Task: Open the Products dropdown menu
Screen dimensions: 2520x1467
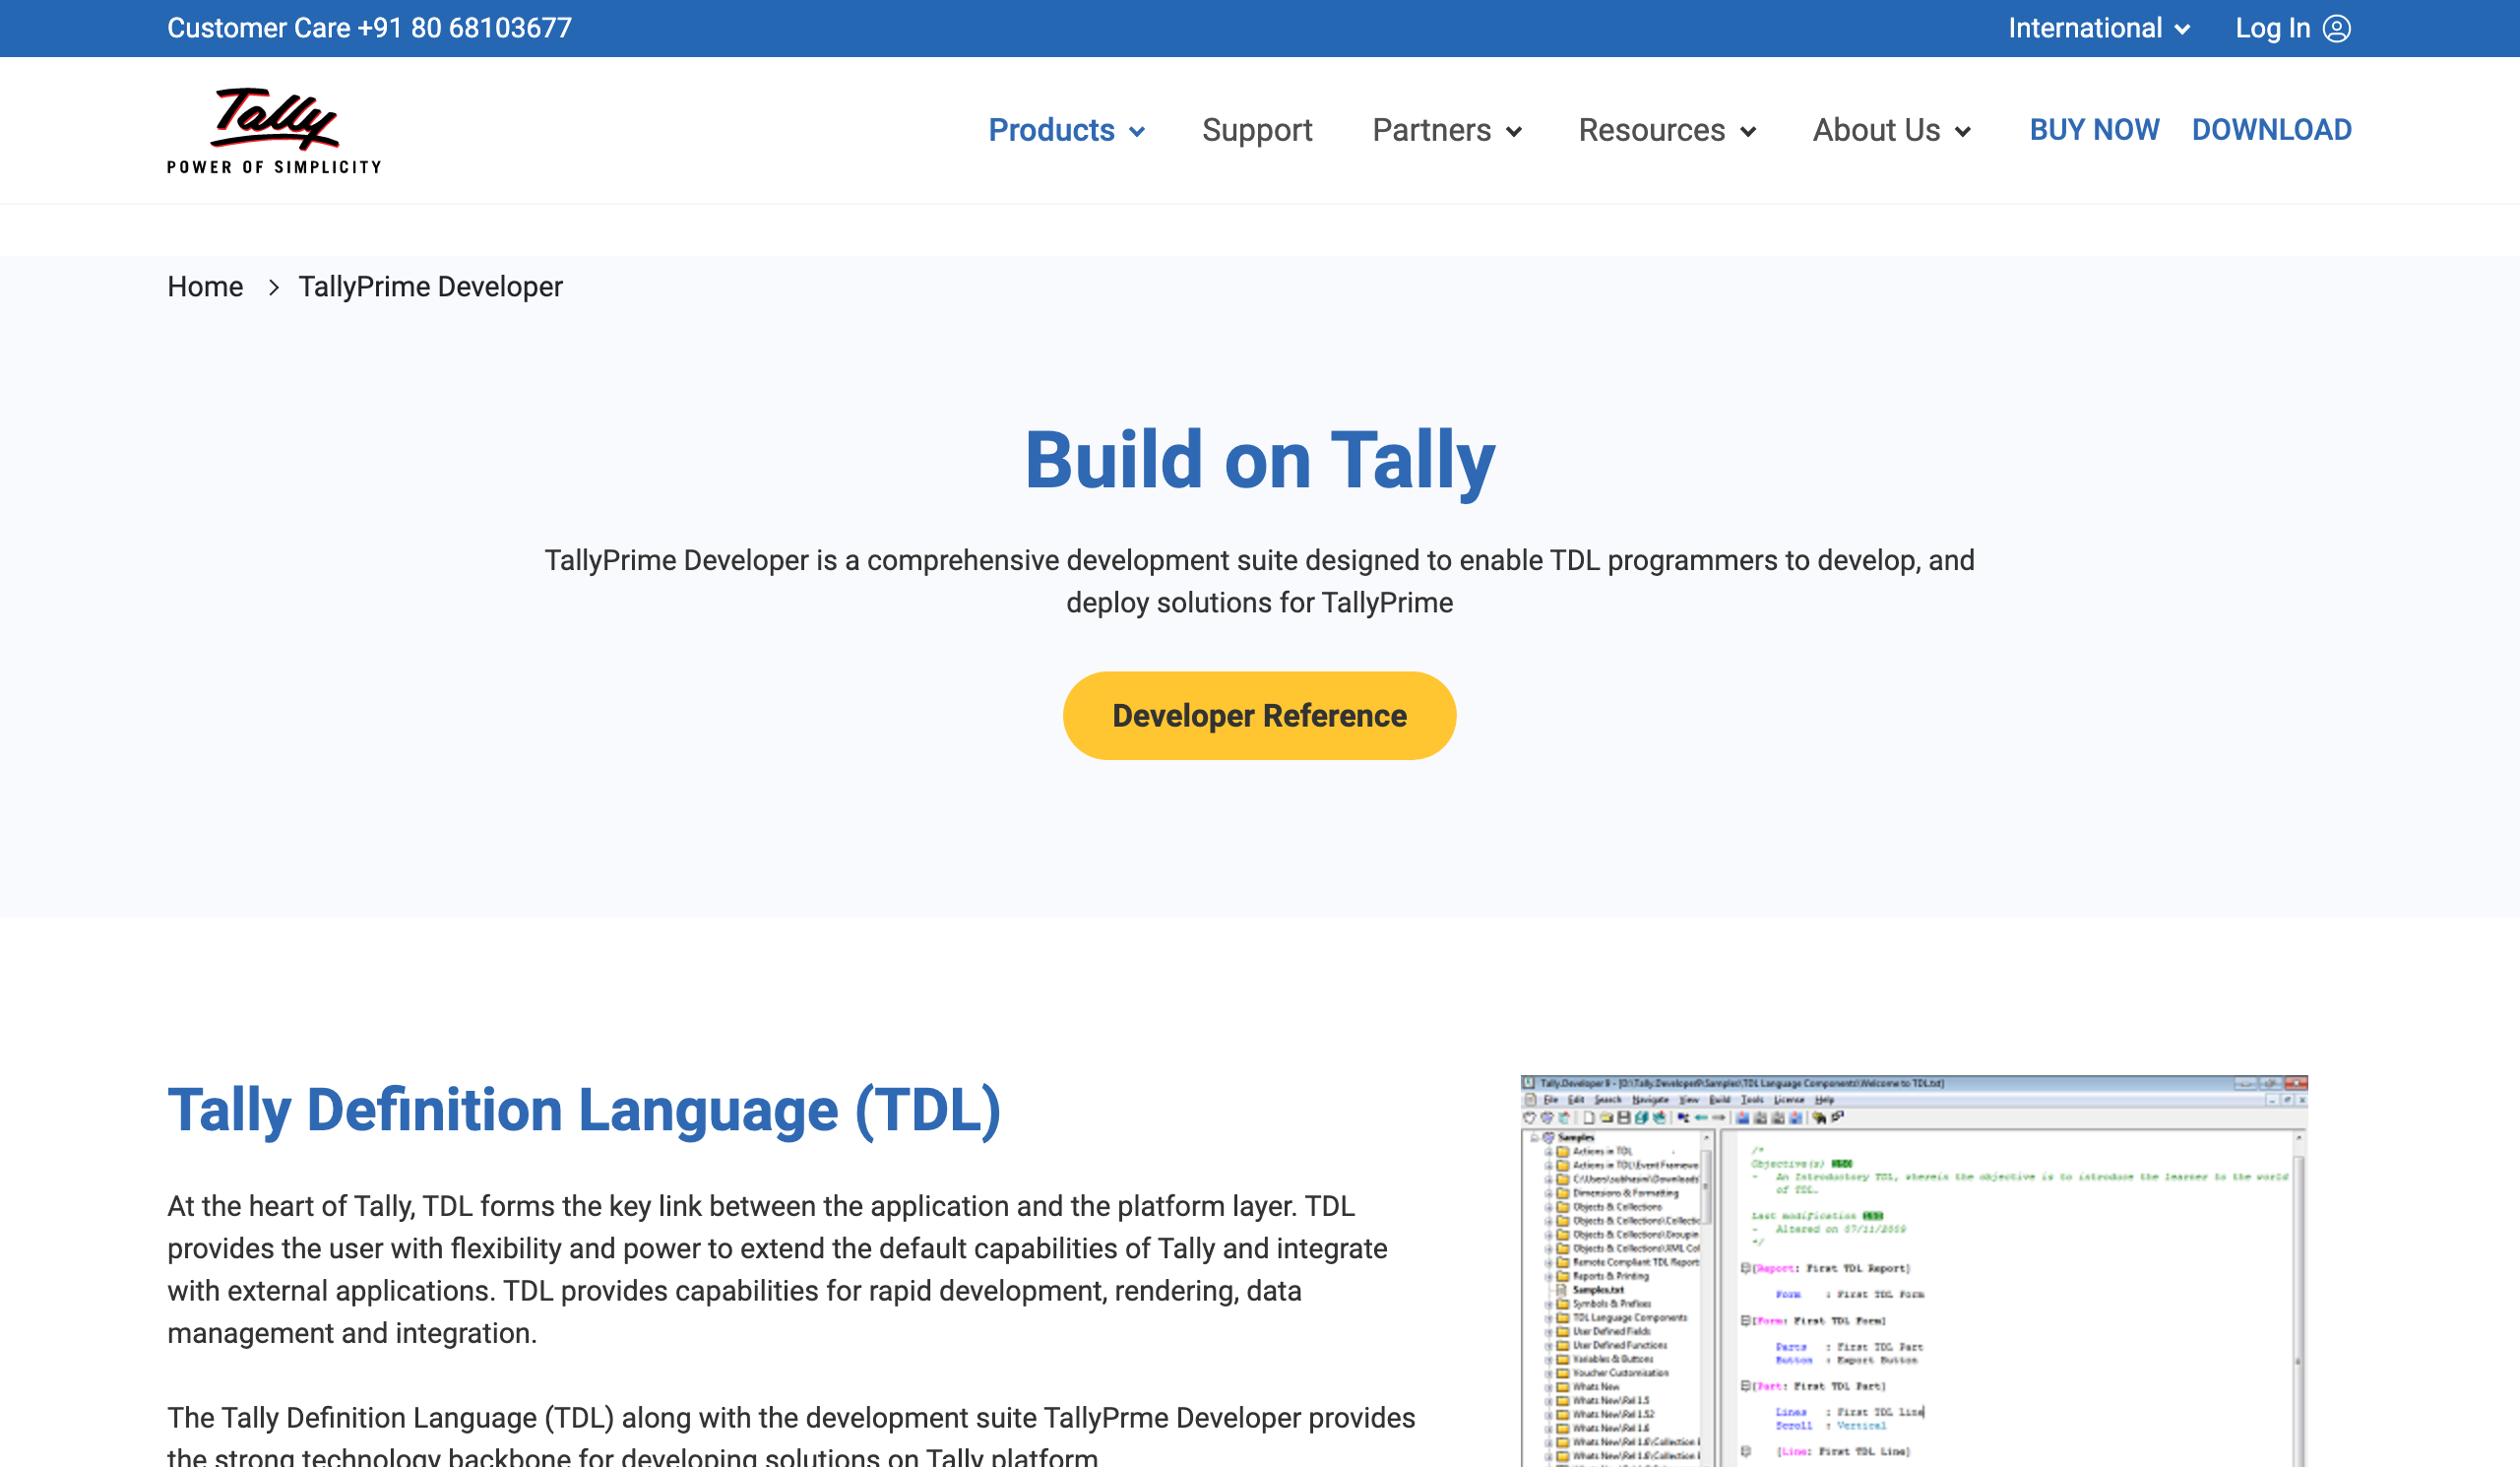Action: pyautogui.click(x=1066, y=130)
